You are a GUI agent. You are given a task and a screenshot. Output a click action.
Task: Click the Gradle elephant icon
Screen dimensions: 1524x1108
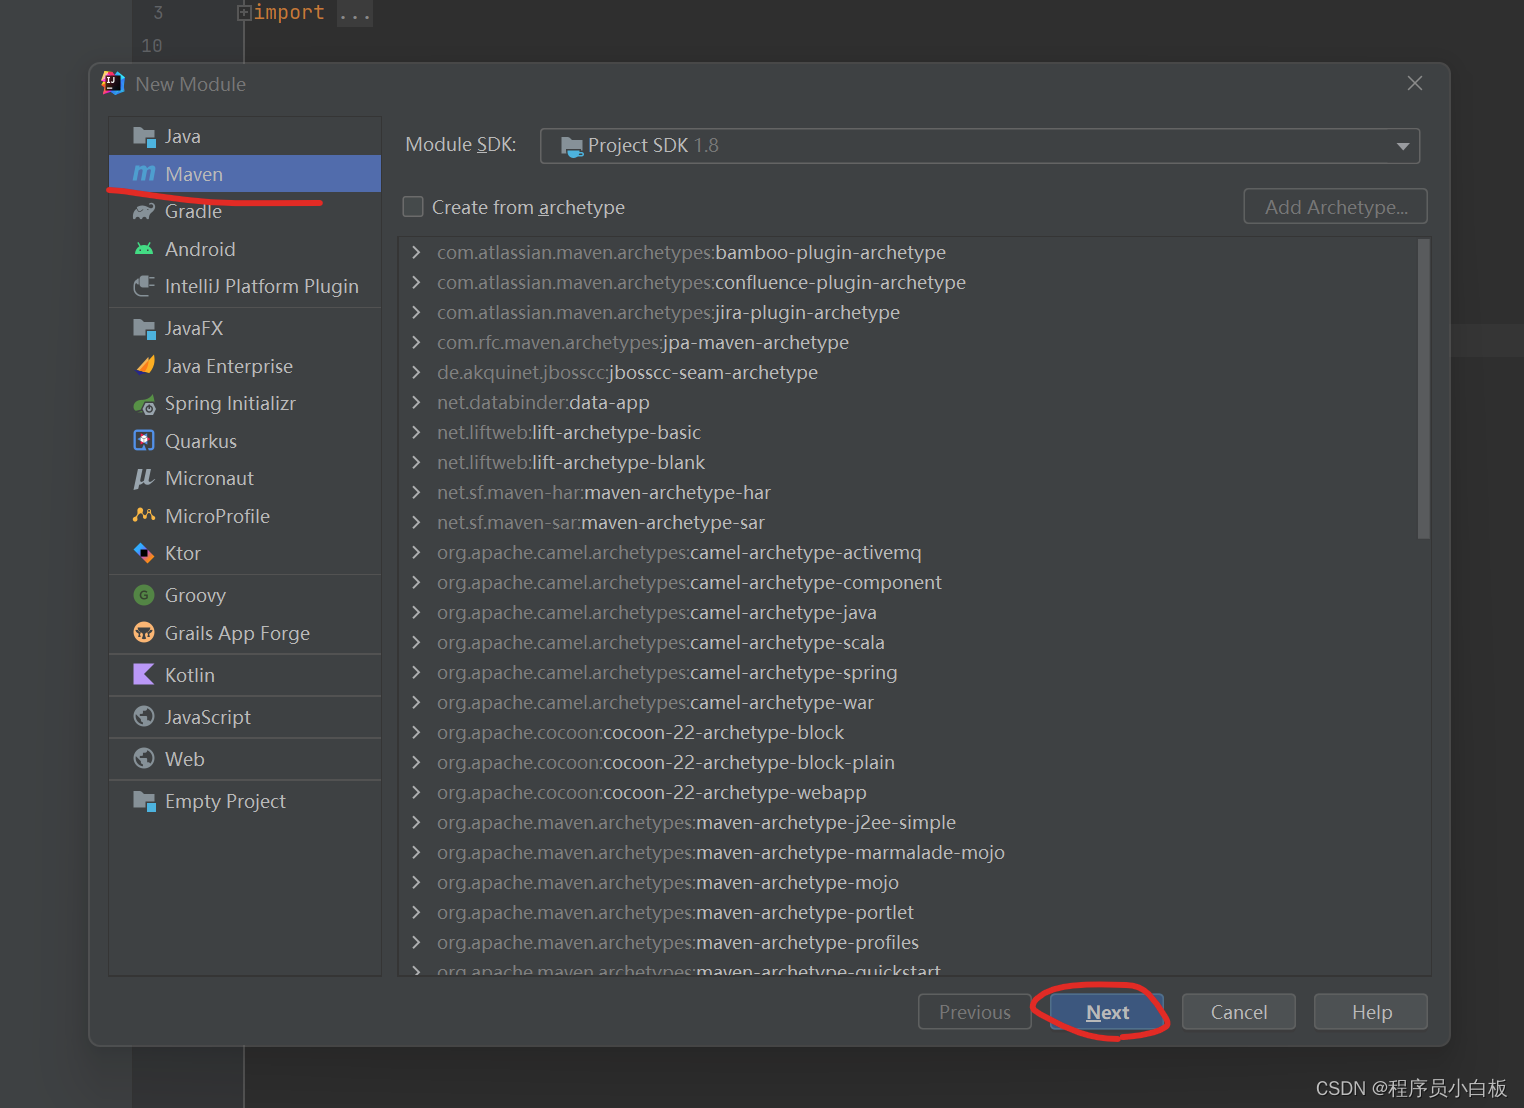(144, 211)
